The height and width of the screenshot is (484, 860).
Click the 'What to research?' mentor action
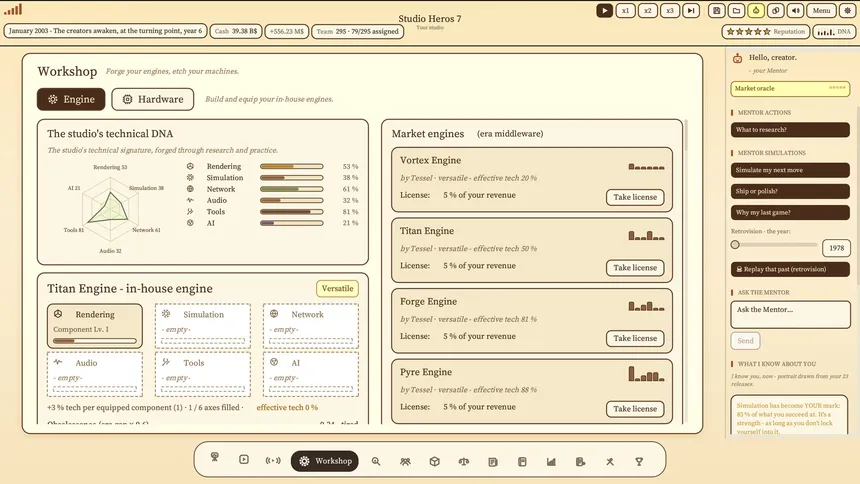(x=790, y=130)
